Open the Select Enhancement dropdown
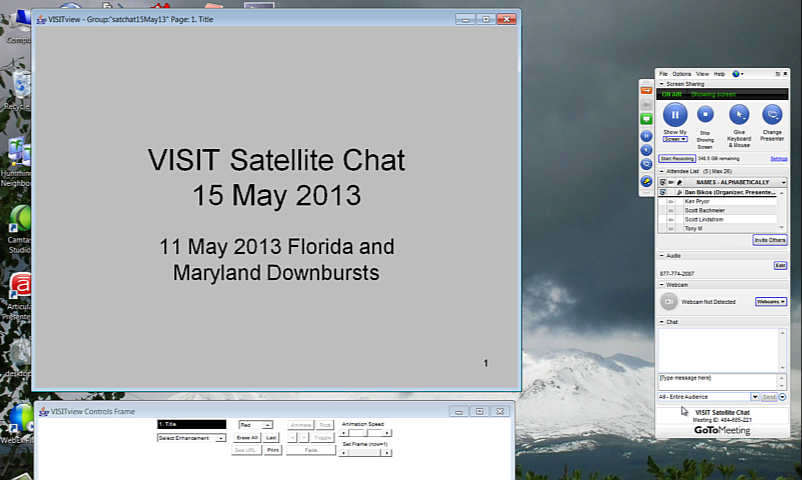The width and height of the screenshot is (802, 480). pos(191,438)
